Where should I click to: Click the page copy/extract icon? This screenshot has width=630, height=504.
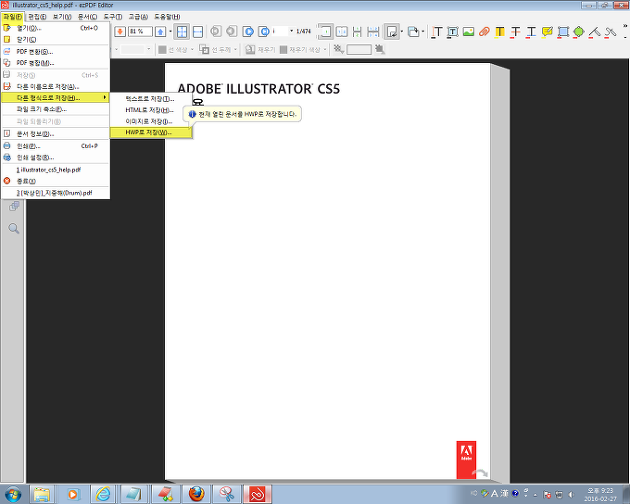pyautogui.click(x=413, y=31)
